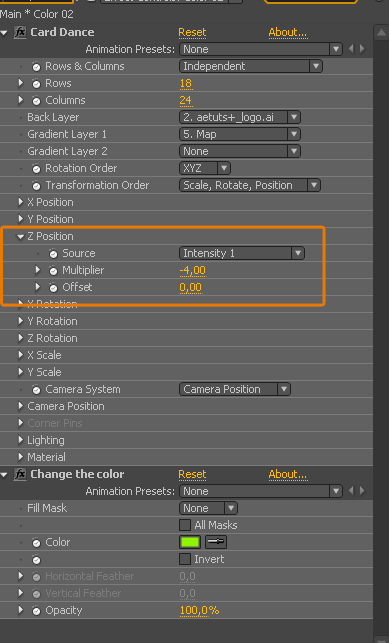
Task: Open About for Change the color
Action: 288,474
